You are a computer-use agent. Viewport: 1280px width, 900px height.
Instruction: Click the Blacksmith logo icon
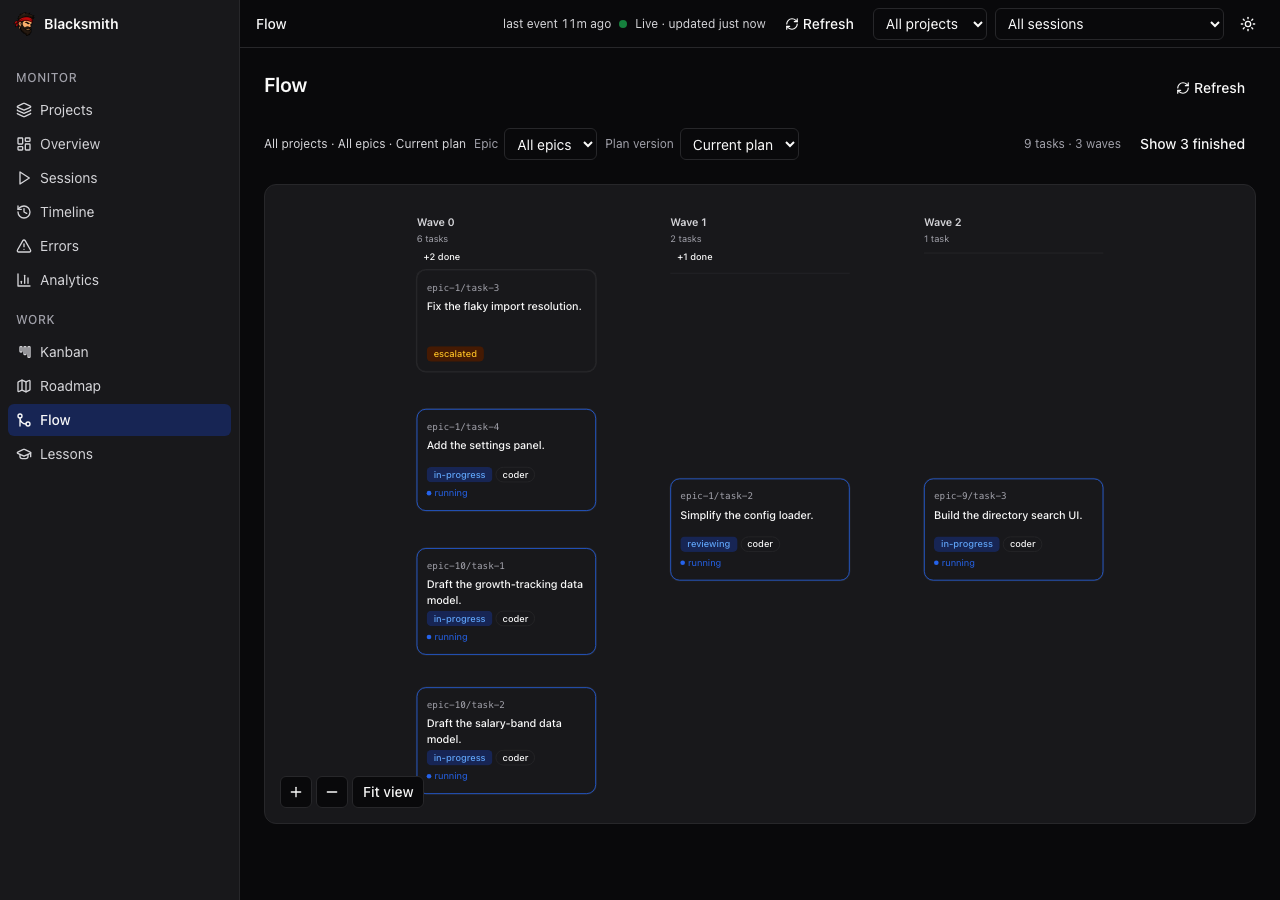tap(25, 24)
